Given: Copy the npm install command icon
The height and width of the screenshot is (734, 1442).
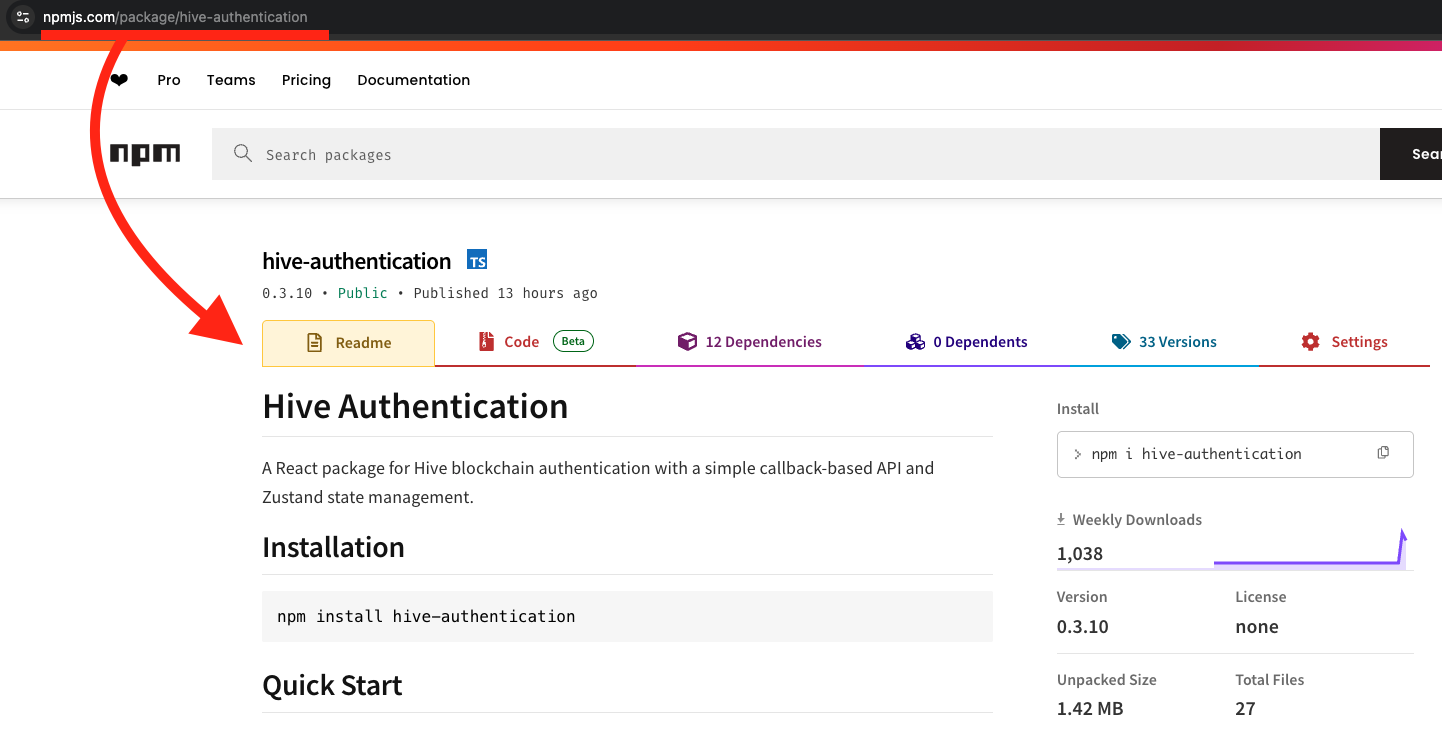Looking at the screenshot, I should pyautogui.click(x=1383, y=452).
